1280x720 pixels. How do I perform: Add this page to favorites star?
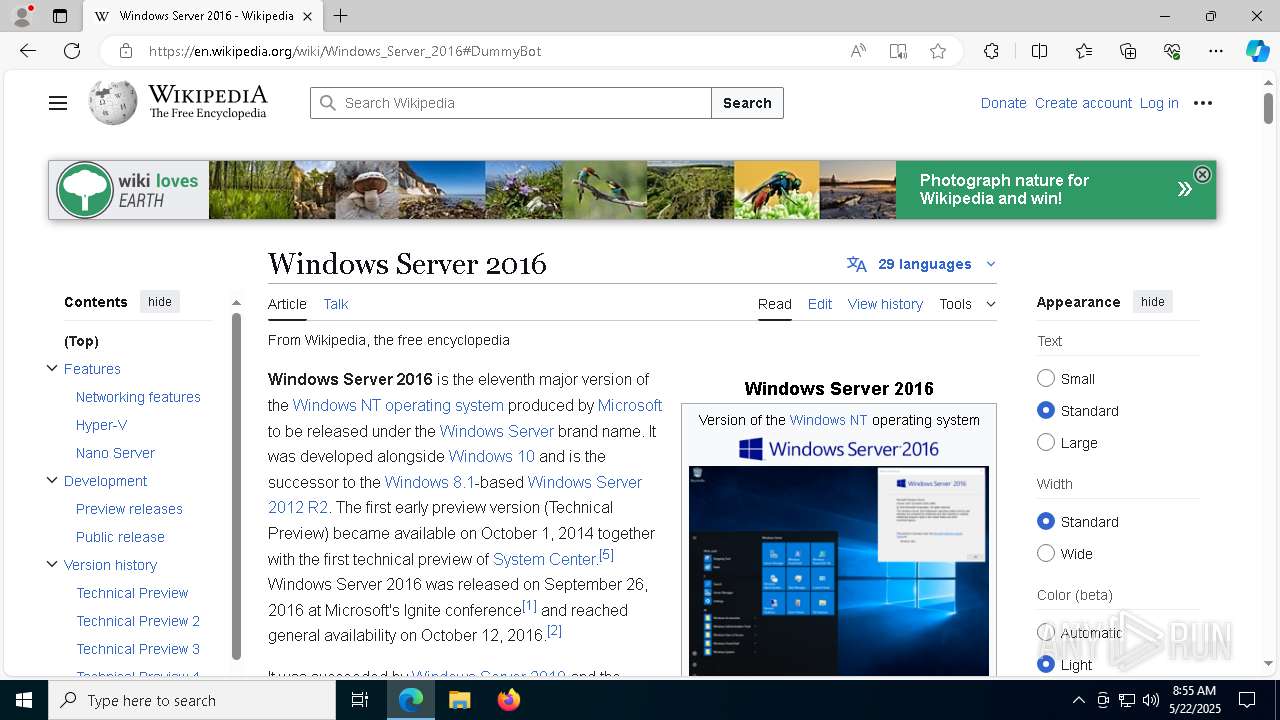(938, 51)
